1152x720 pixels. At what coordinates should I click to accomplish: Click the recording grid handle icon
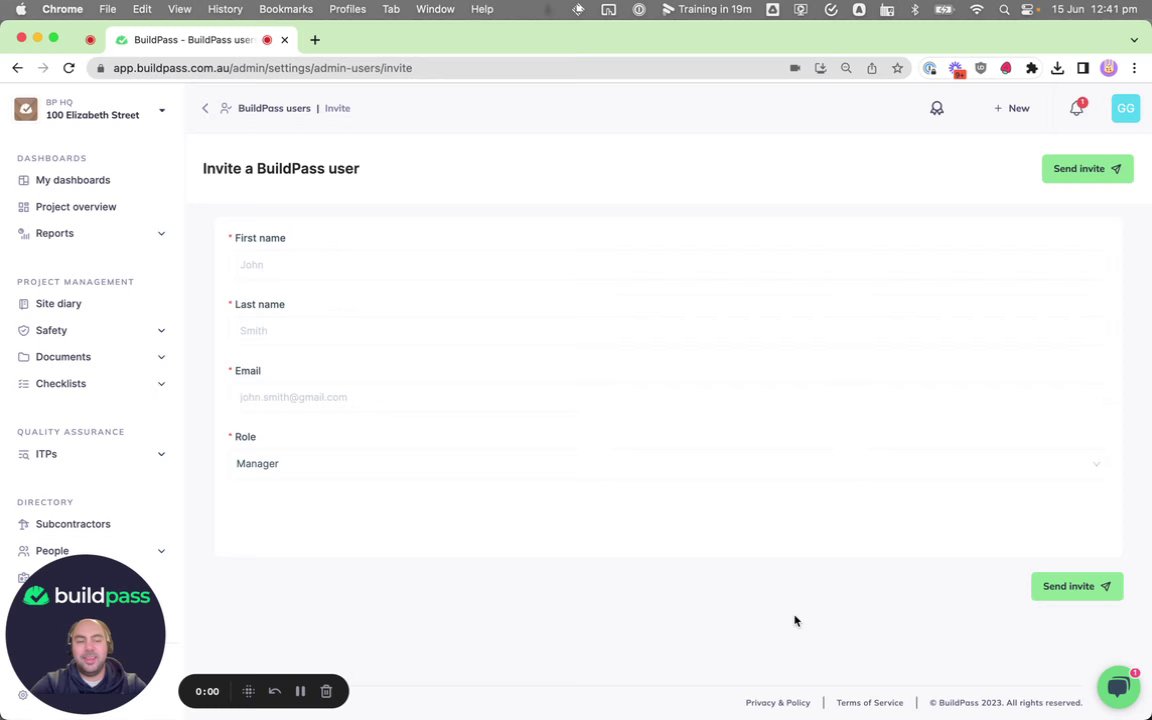248,691
